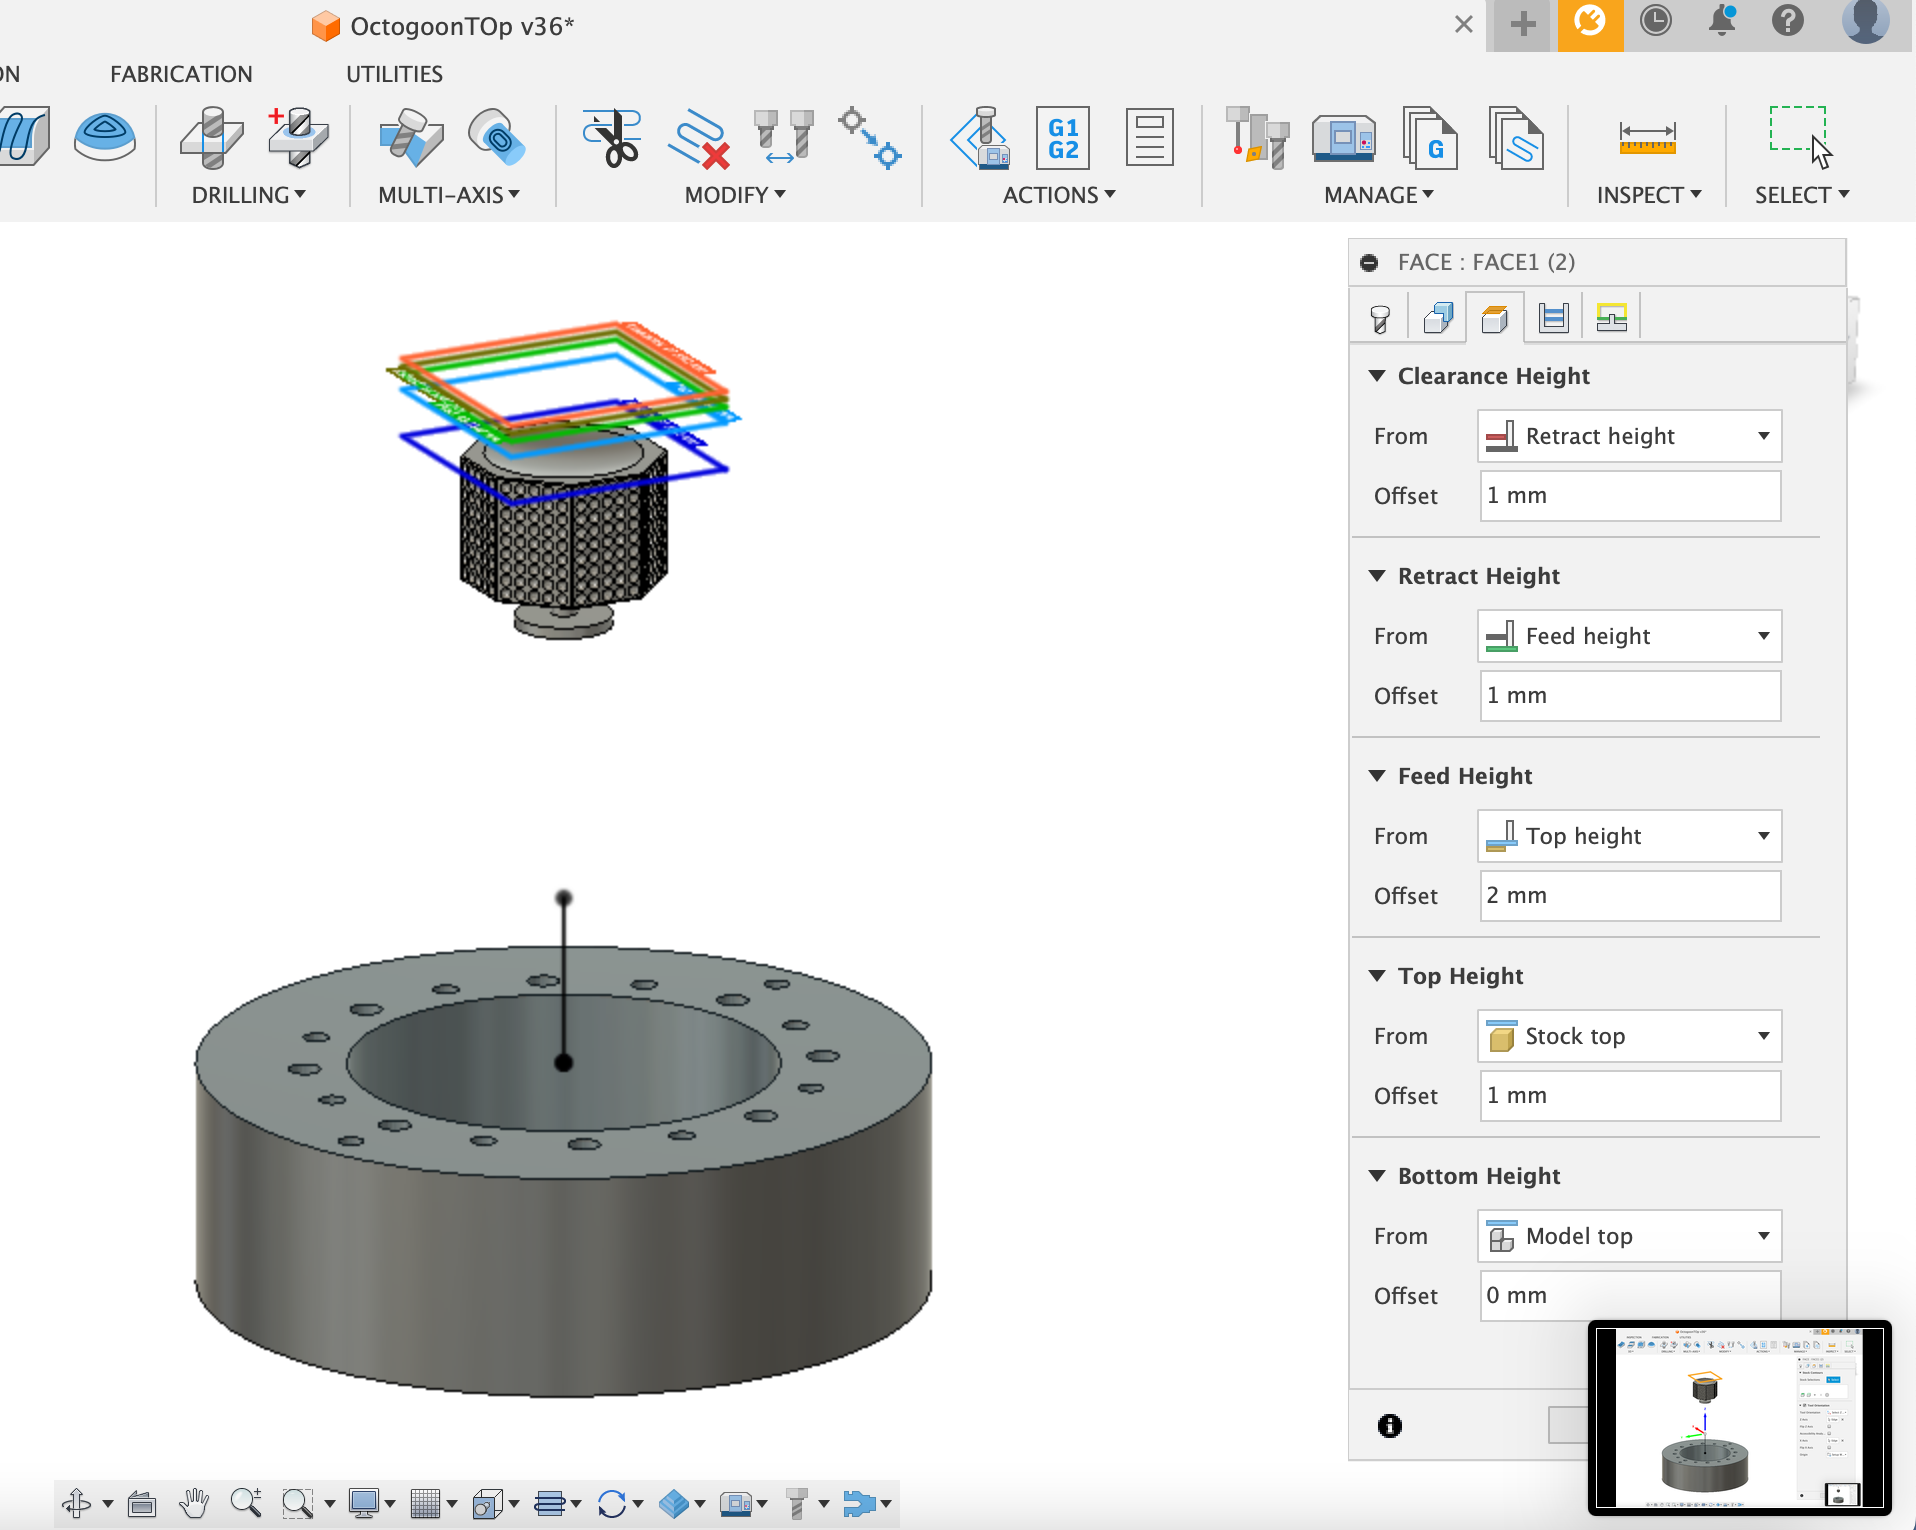Image resolution: width=1916 pixels, height=1530 pixels.
Task: Edit the Feed Height offset value of 2 mm
Action: point(1628,896)
